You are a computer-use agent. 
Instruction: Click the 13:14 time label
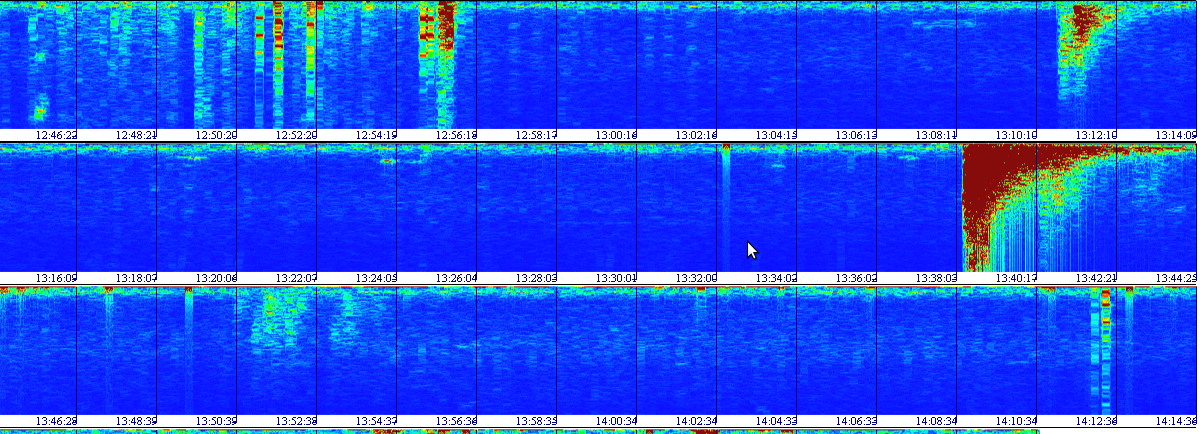(1176, 134)
